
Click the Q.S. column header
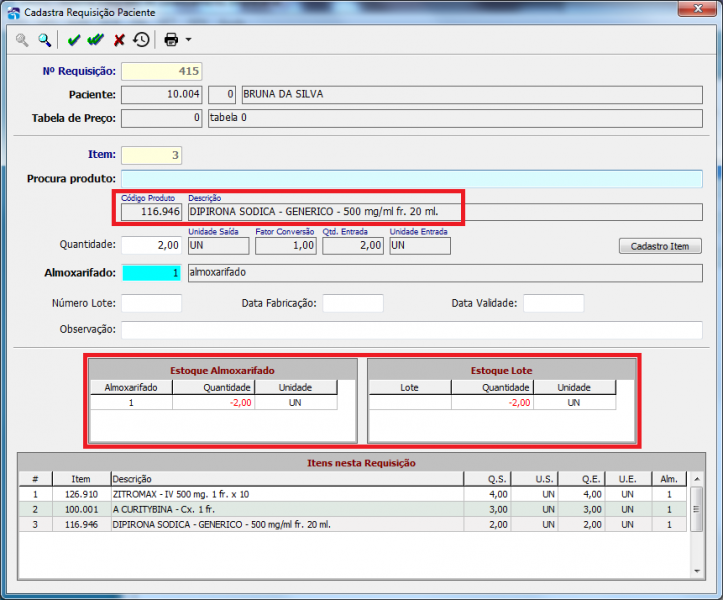click(x=487, y=479)
